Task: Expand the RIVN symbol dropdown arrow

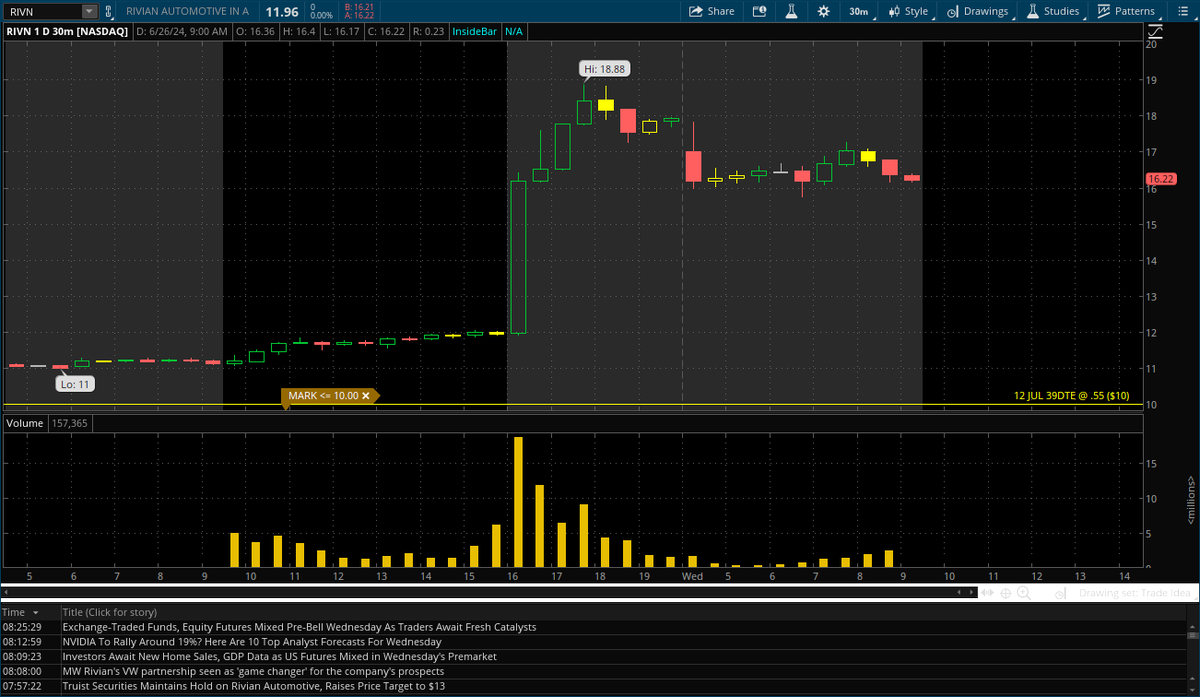Action: pos(89,11)
